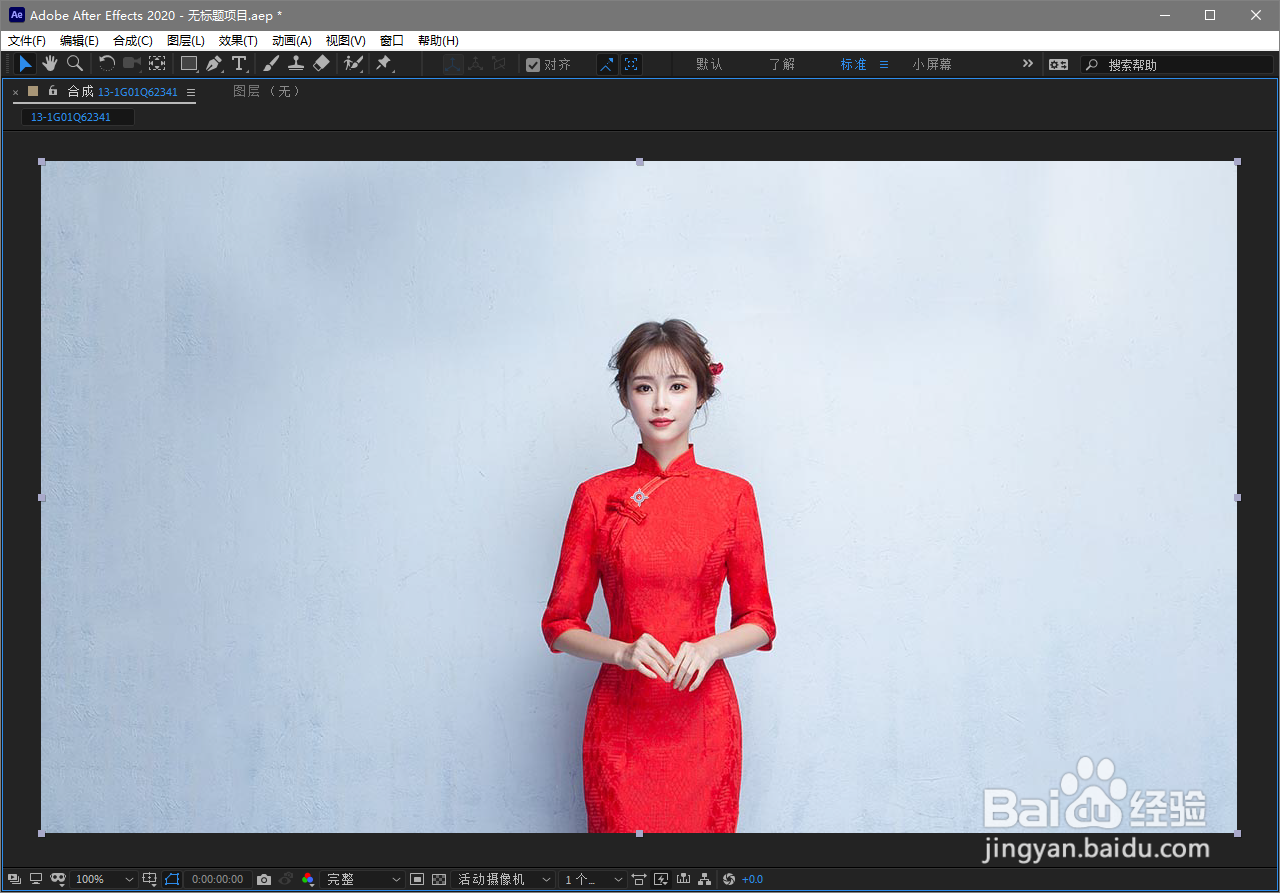Select the Rectangle shape tool

(189, 64)
